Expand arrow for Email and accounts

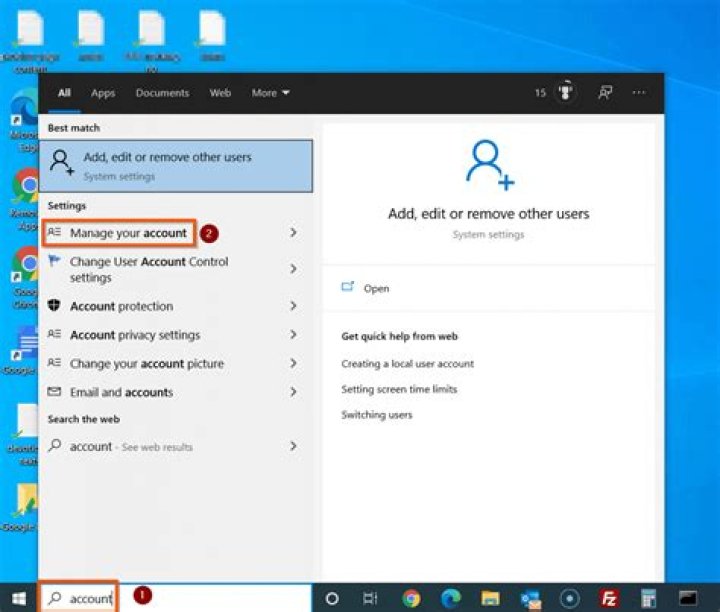coord(293,392)
